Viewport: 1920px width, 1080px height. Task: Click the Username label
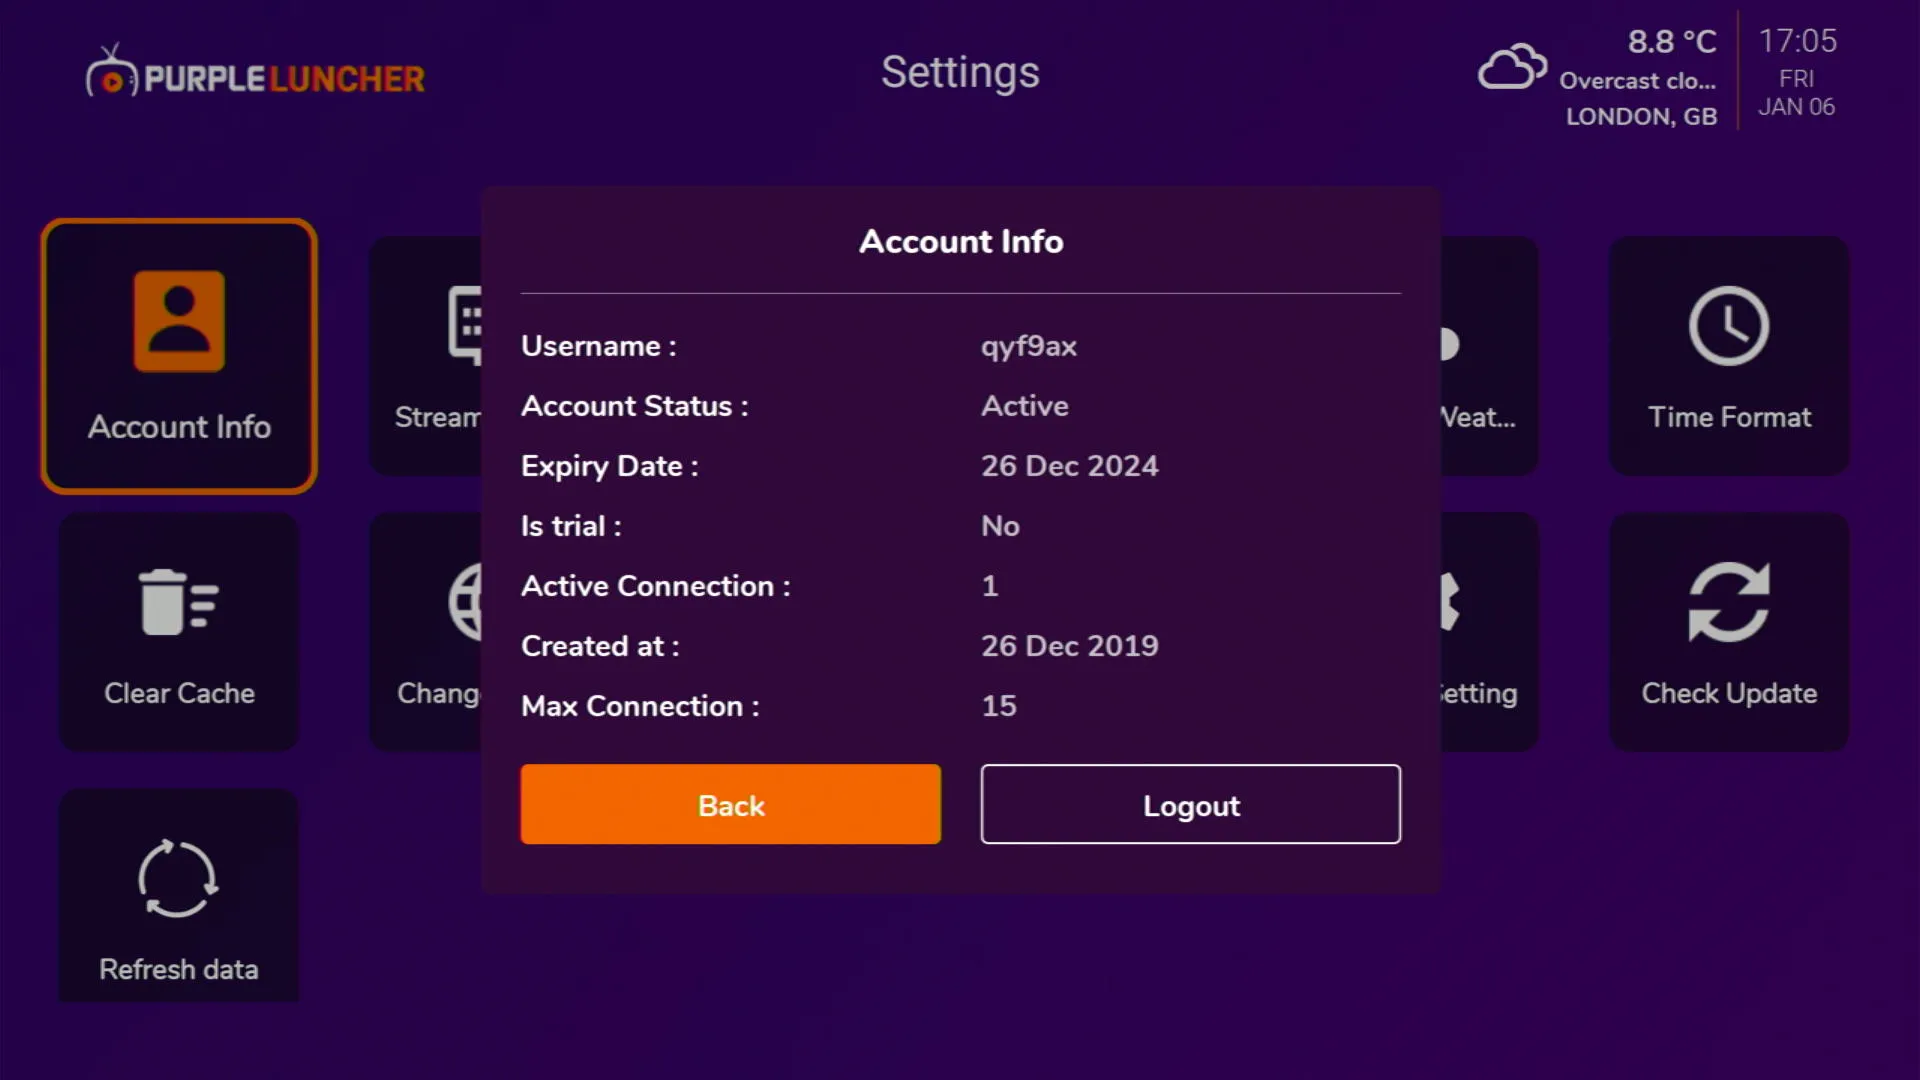pyautogui.click(x=598, y=346)
